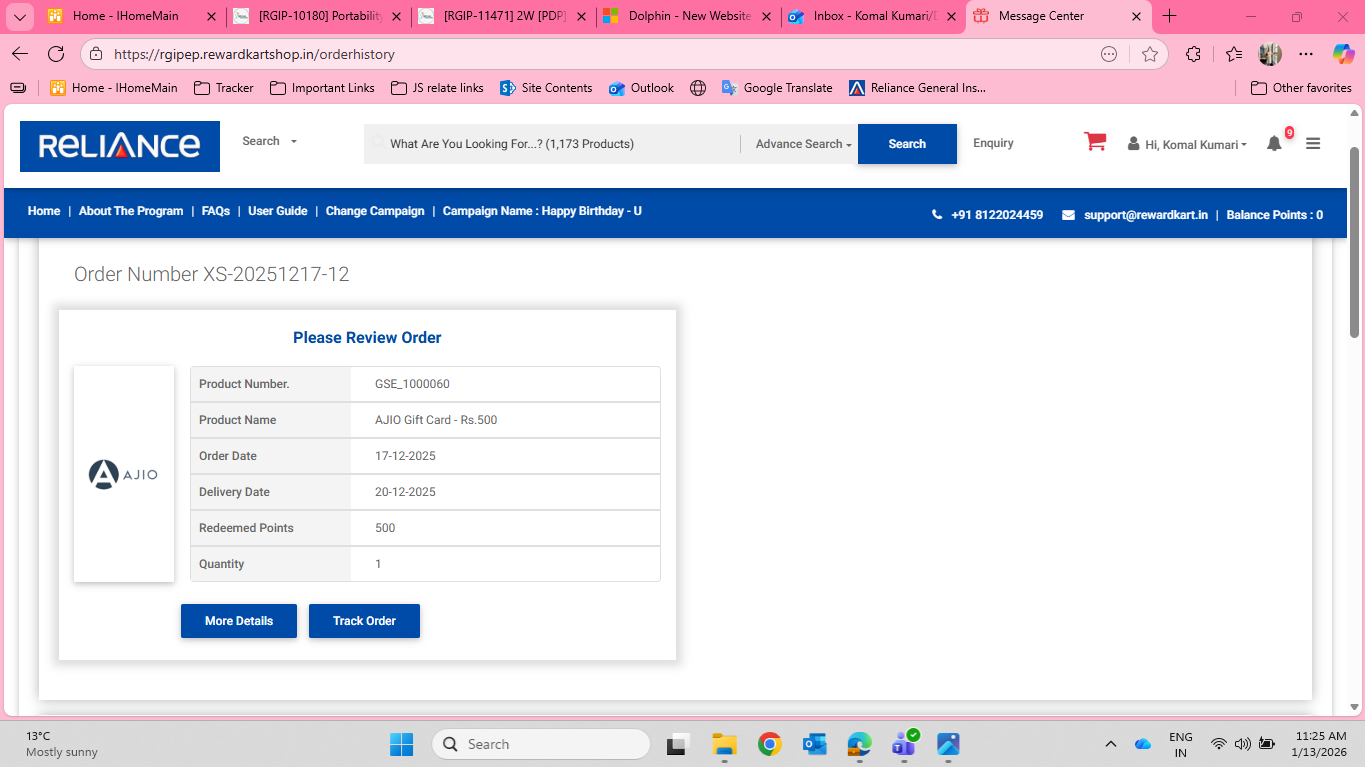Click the product search input field
Viewport: 1365px width, 767px height.
coord(552,144)
